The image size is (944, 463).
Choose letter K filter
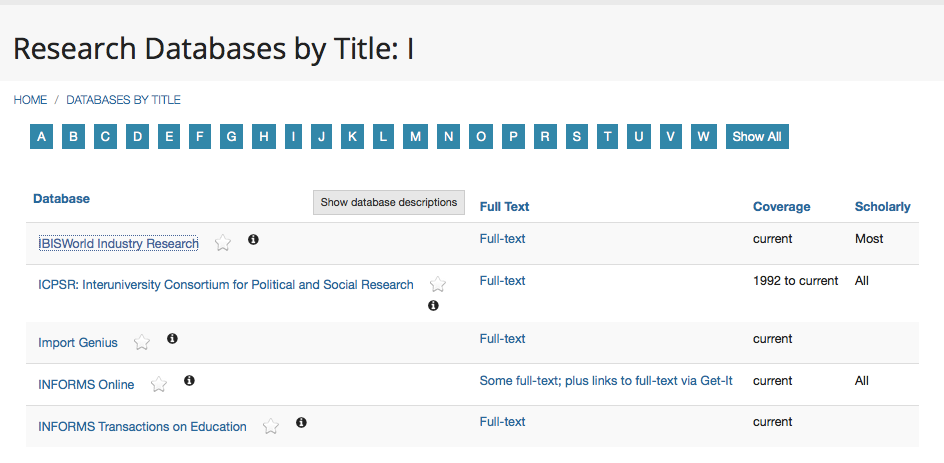352,137
